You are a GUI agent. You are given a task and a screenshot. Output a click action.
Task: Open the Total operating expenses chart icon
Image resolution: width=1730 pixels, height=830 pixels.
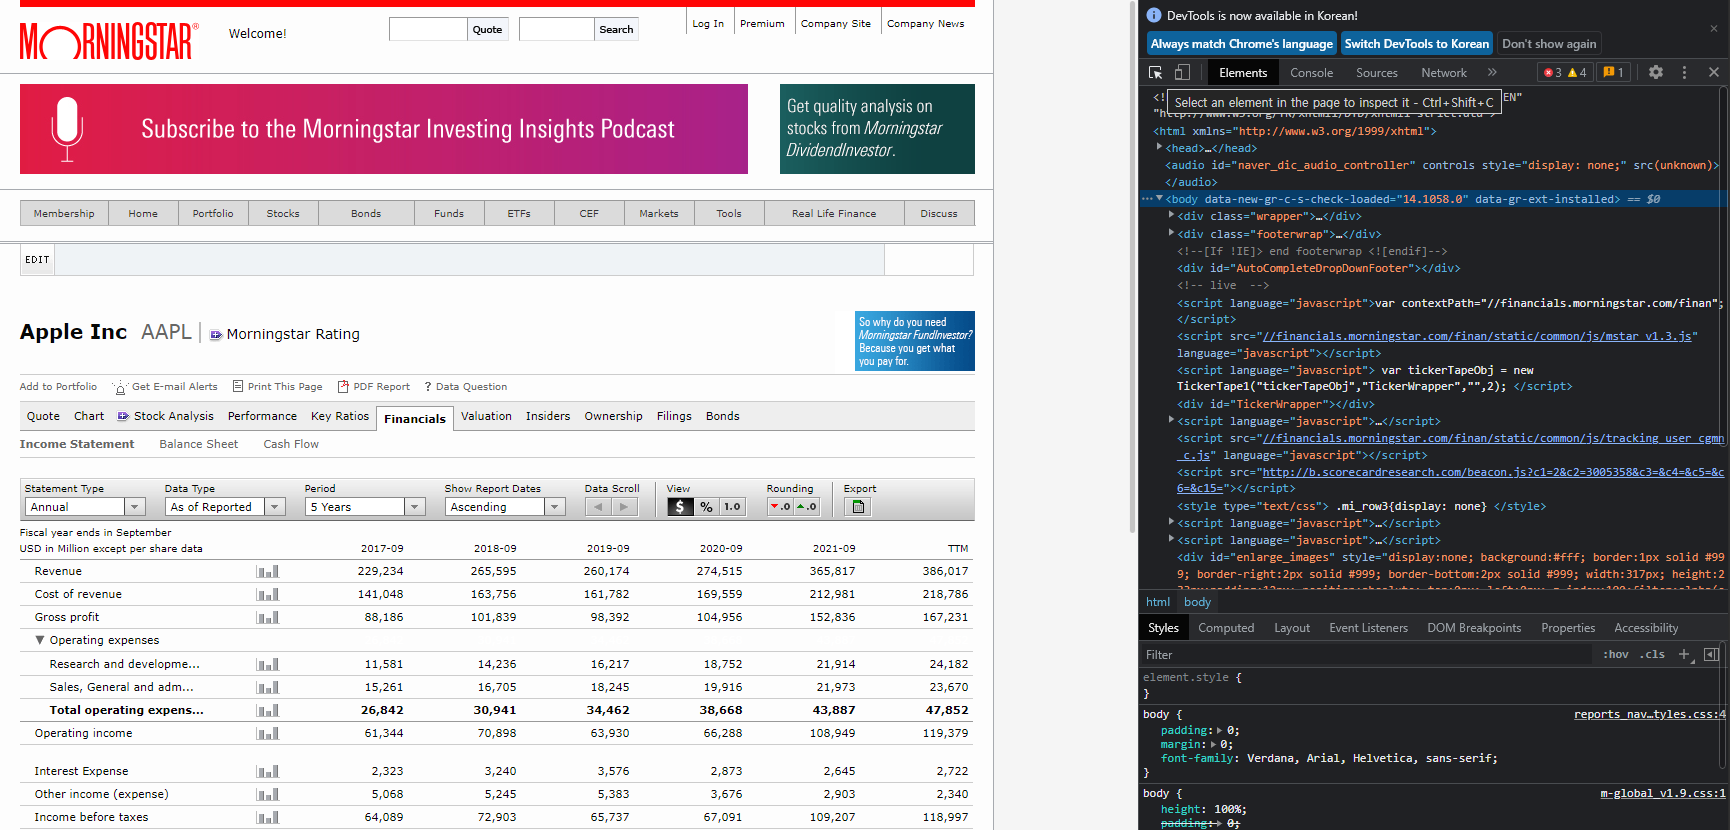click(x=267, y=711)
